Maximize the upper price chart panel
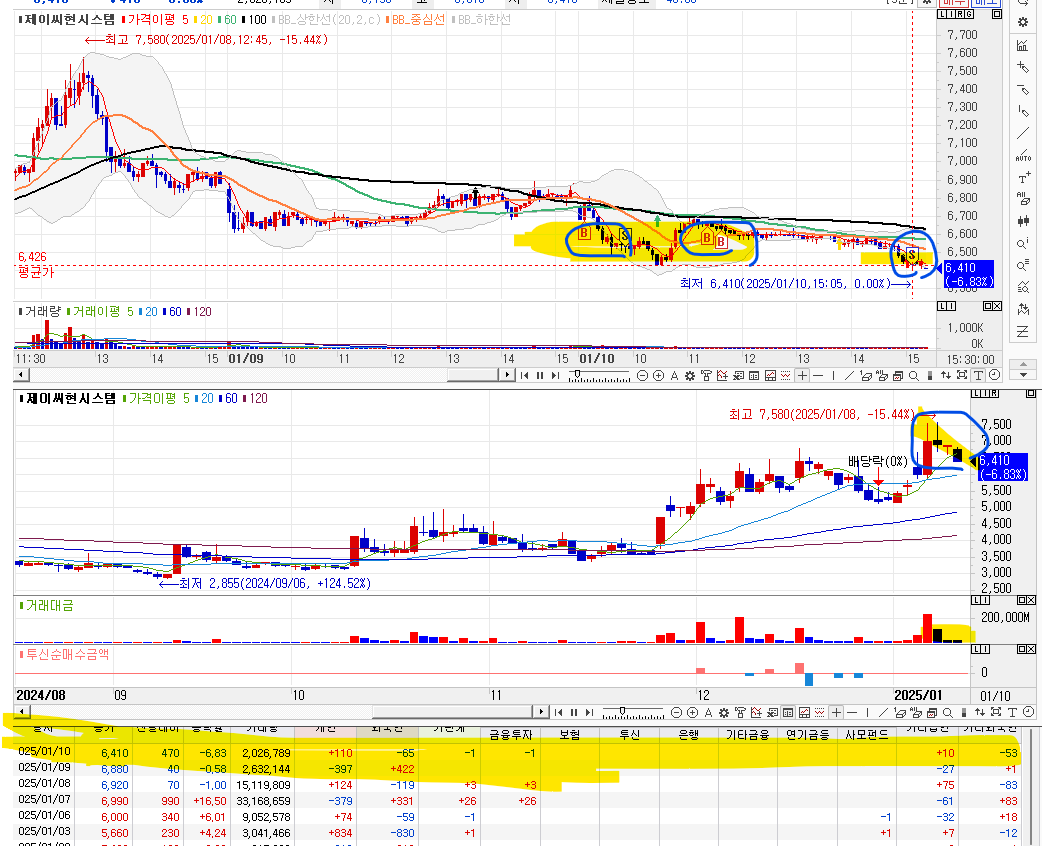1042x846 pixels. [x=996, y=14]
